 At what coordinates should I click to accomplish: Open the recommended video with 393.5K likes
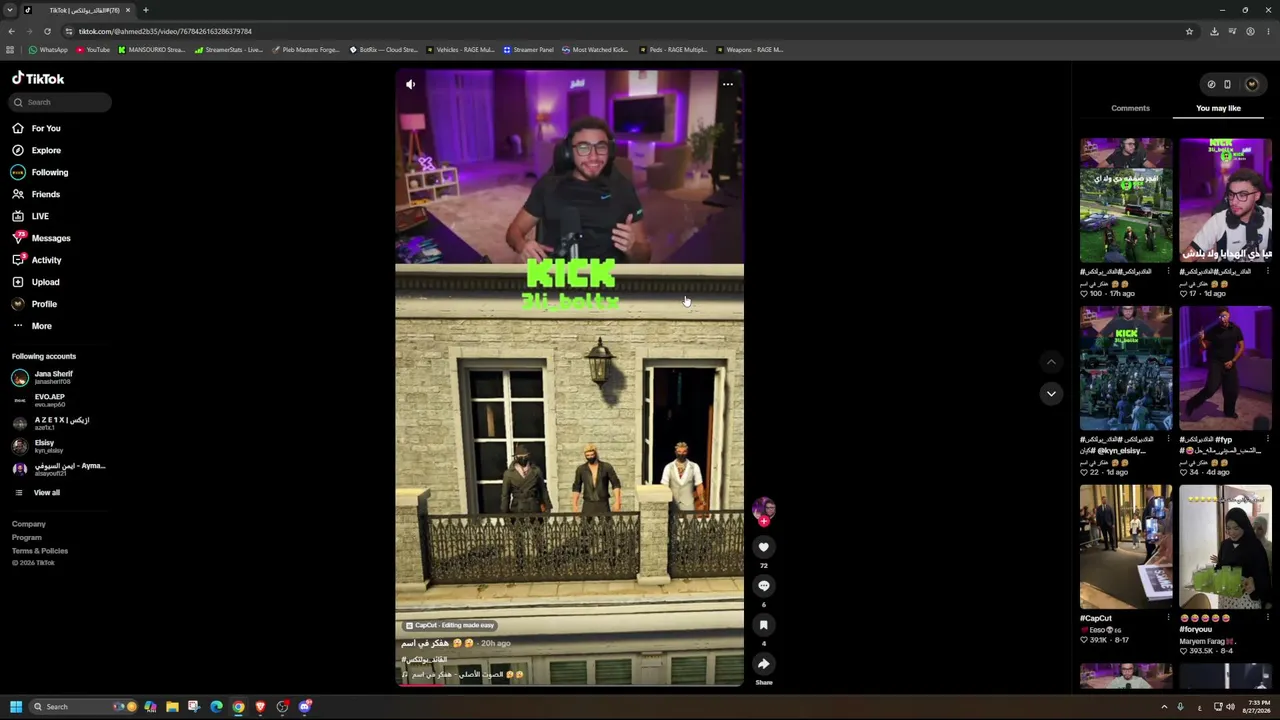click(x=1225, y=547)
